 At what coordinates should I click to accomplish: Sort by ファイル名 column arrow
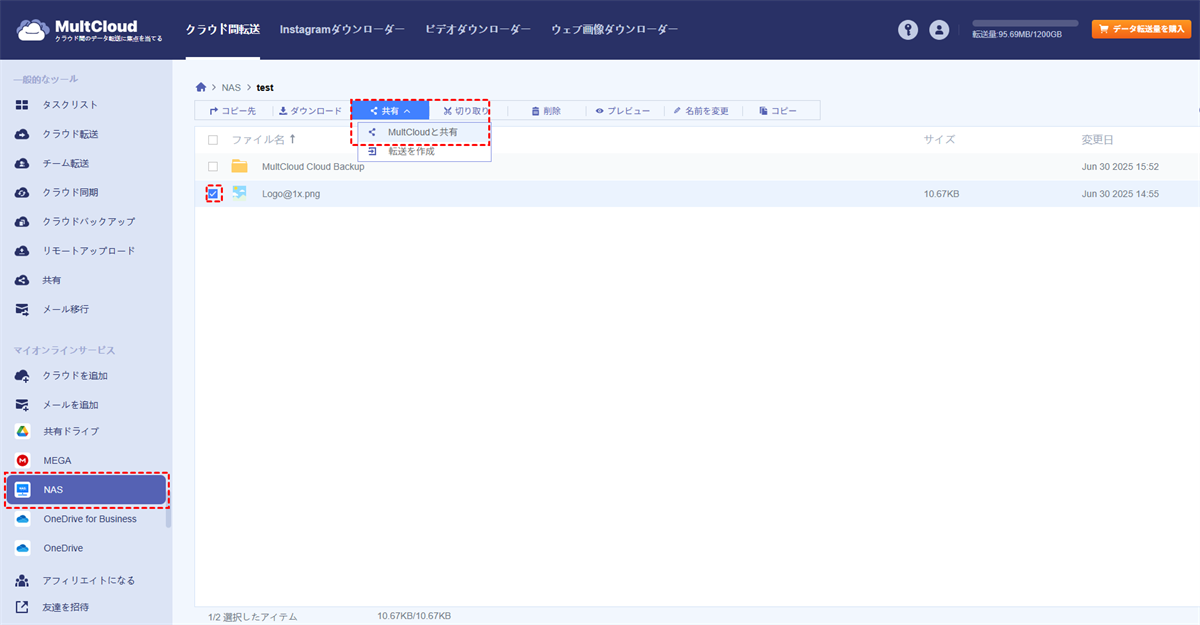coord(293,140)
